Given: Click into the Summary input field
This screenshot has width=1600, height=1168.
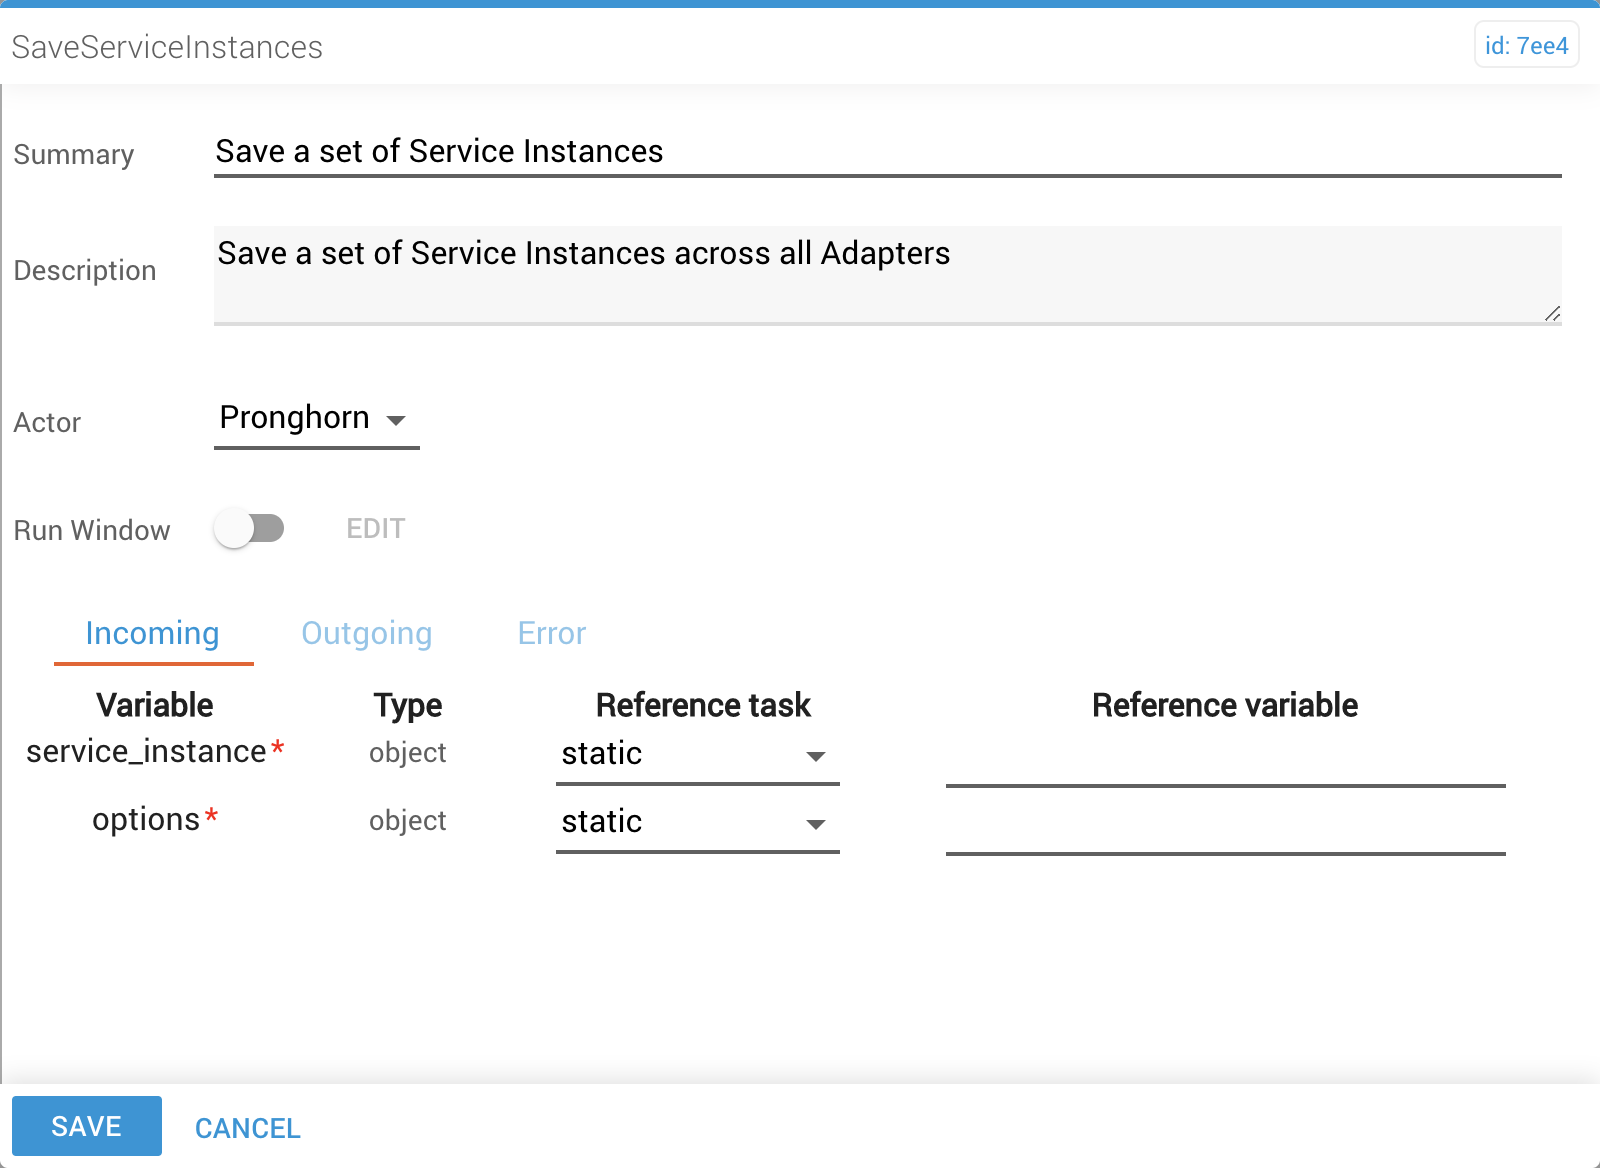Looking at the screenshot, I should 888,152.
